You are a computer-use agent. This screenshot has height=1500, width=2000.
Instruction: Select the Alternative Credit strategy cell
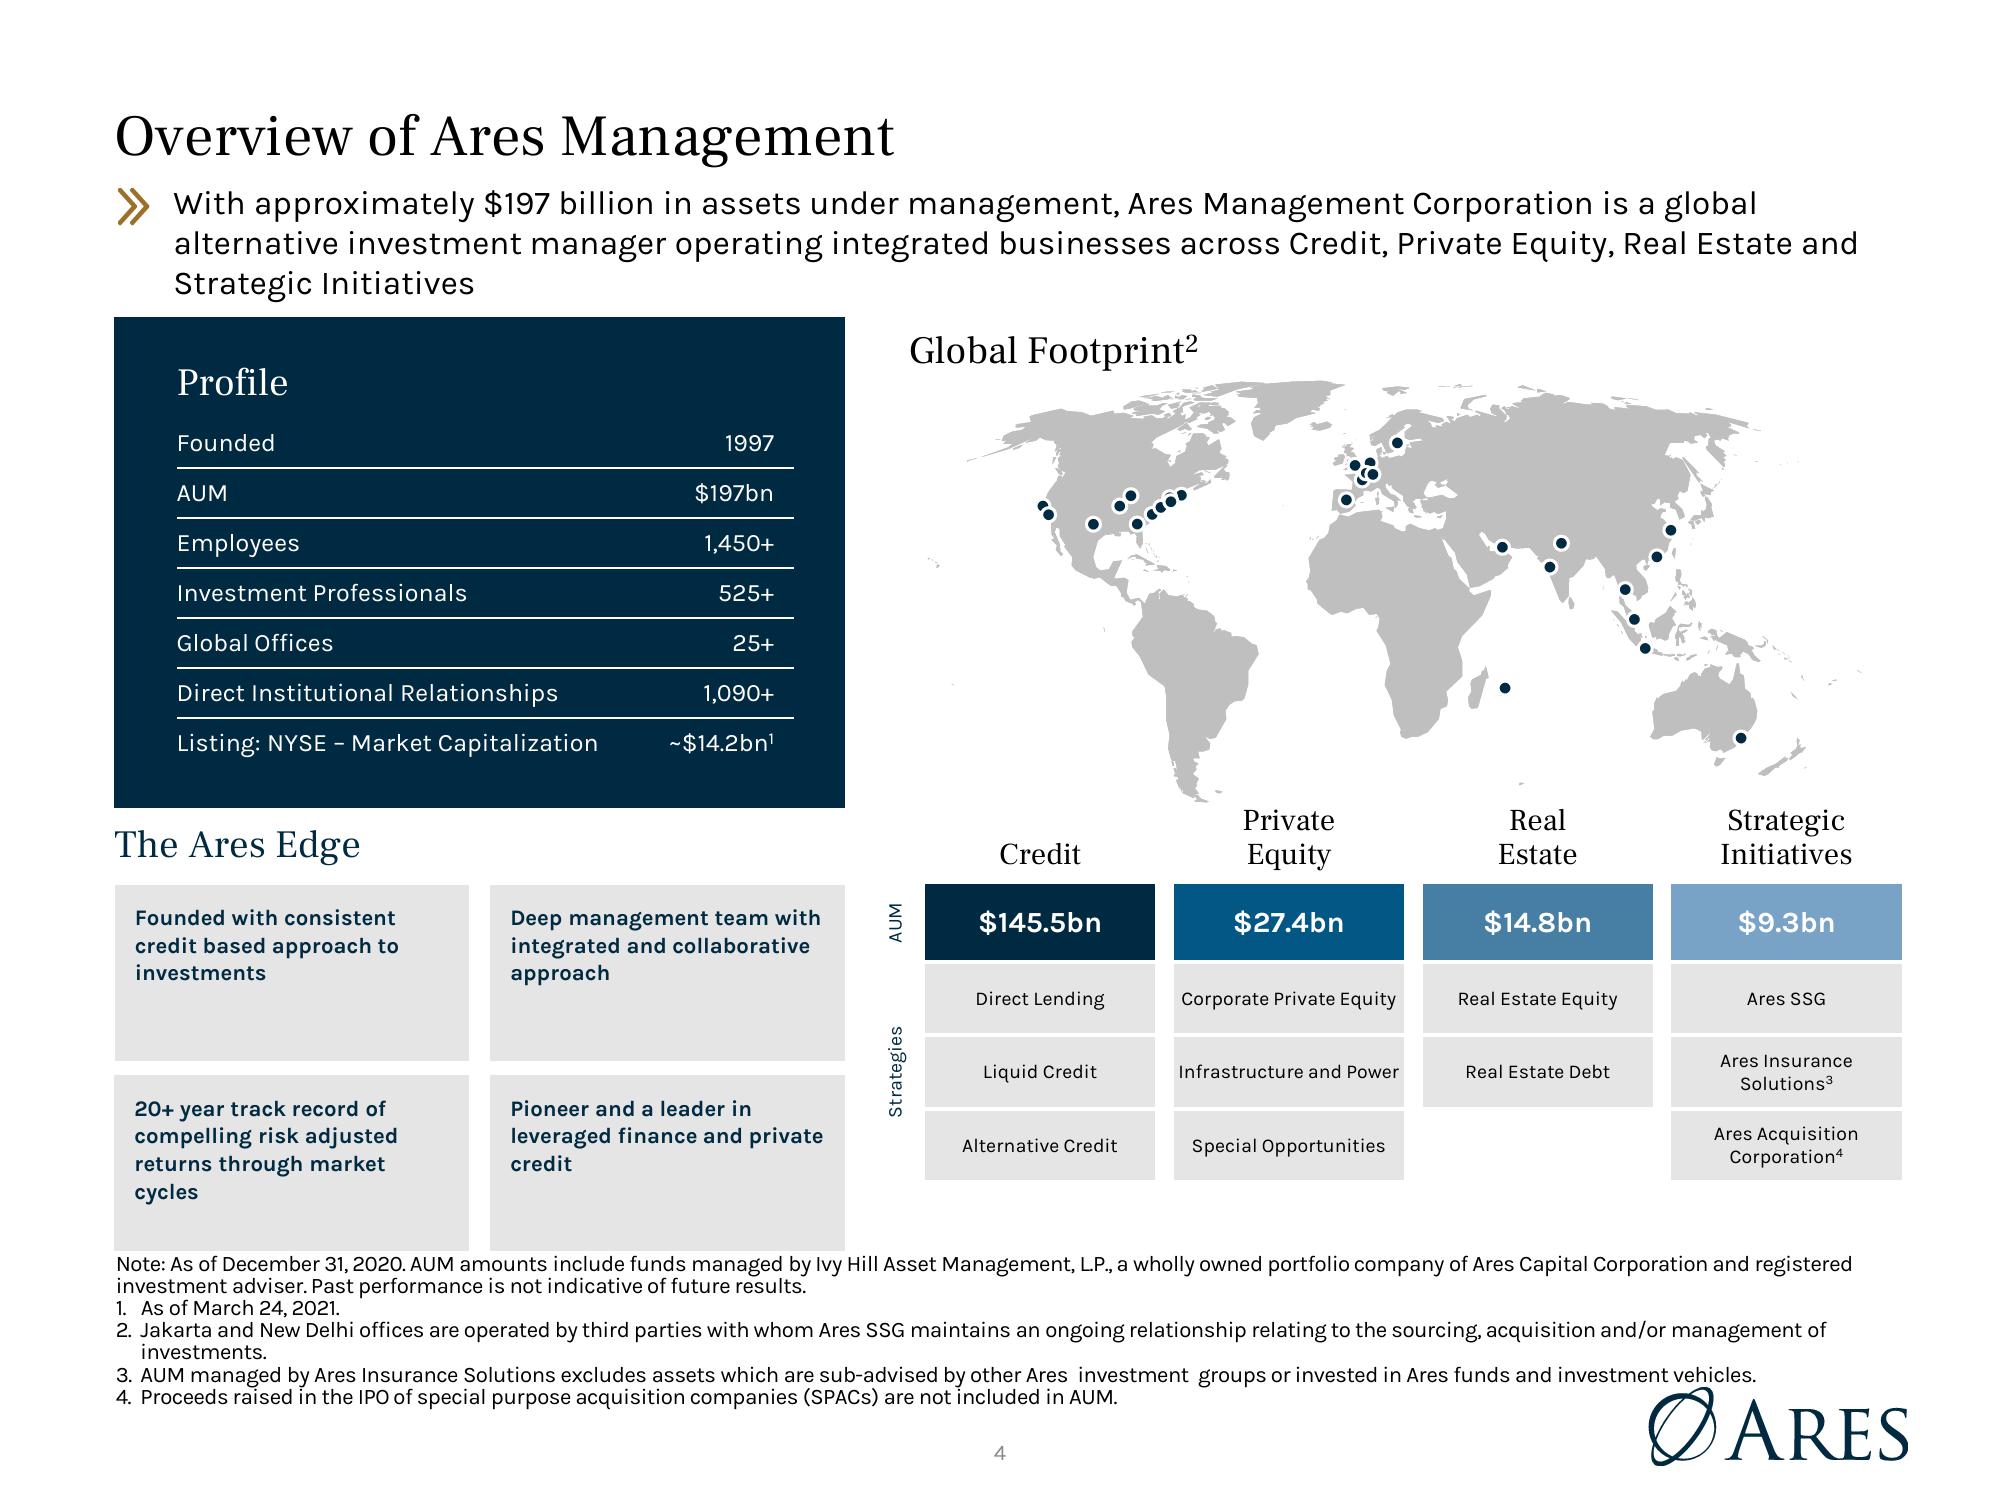point(1040,1146)
